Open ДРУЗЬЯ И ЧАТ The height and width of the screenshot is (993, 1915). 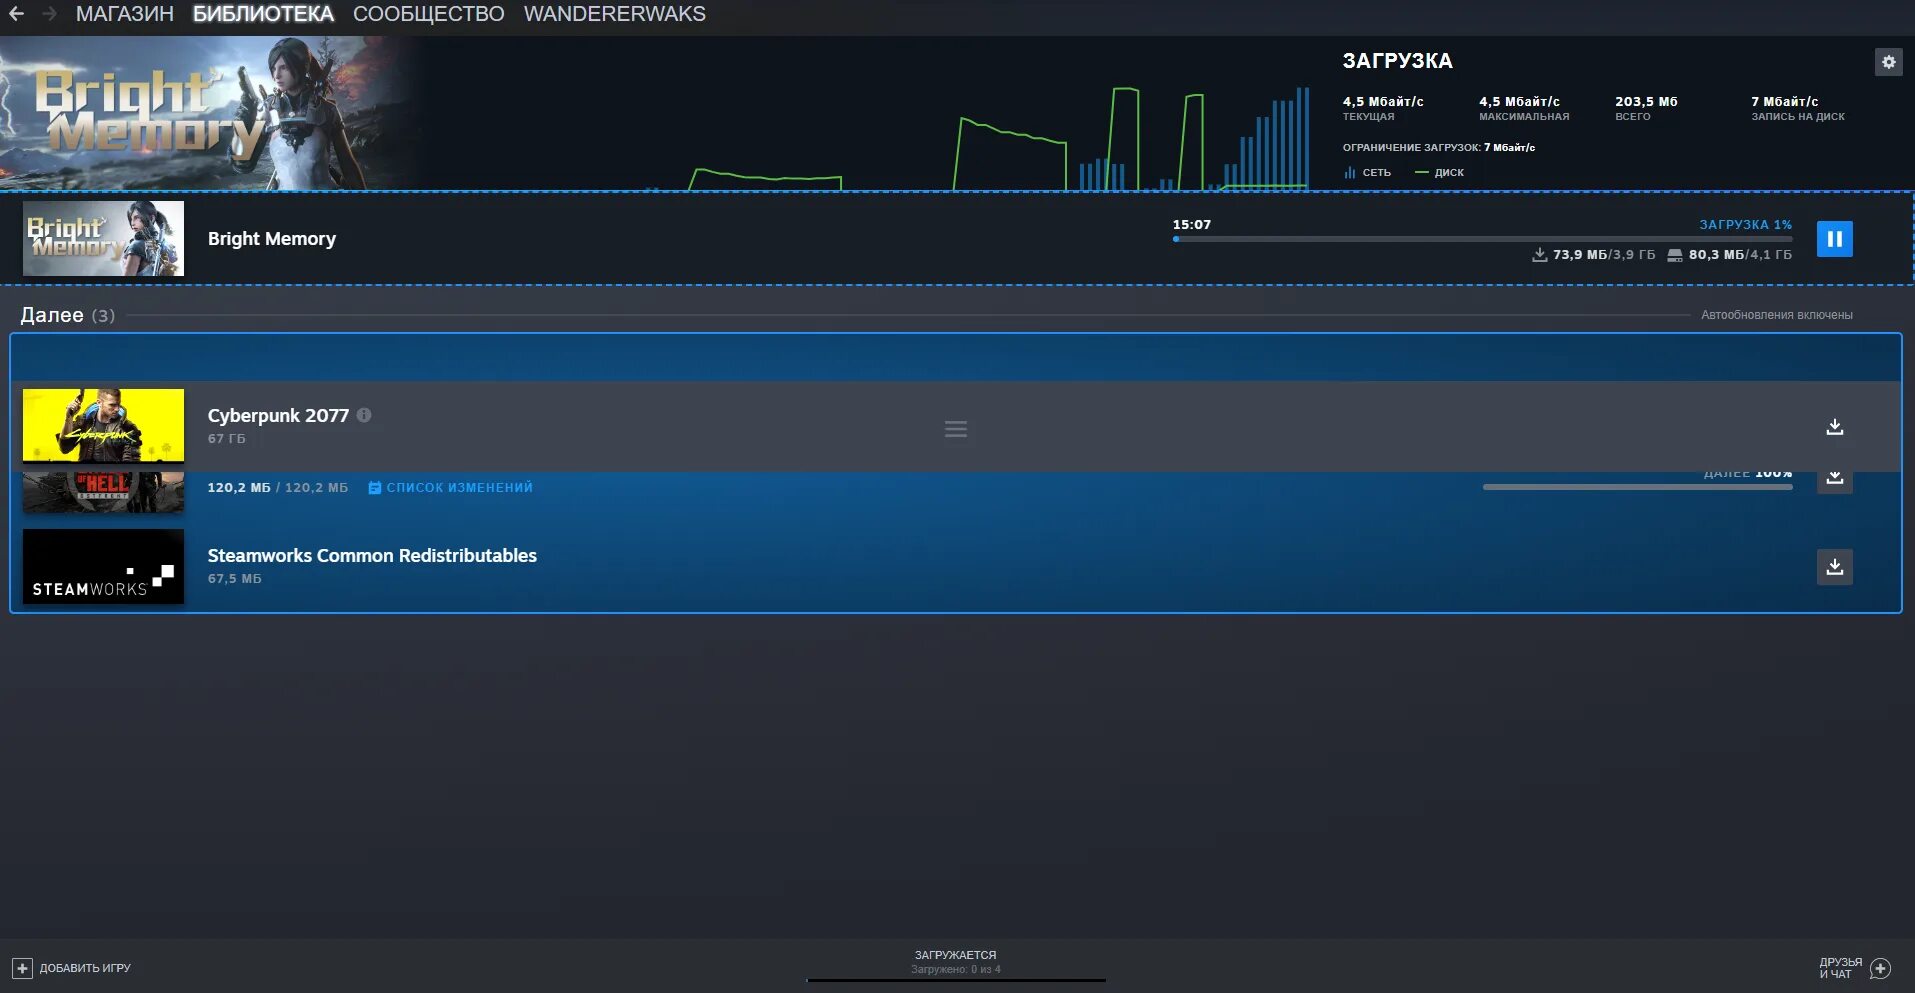tap(1854, 968)
